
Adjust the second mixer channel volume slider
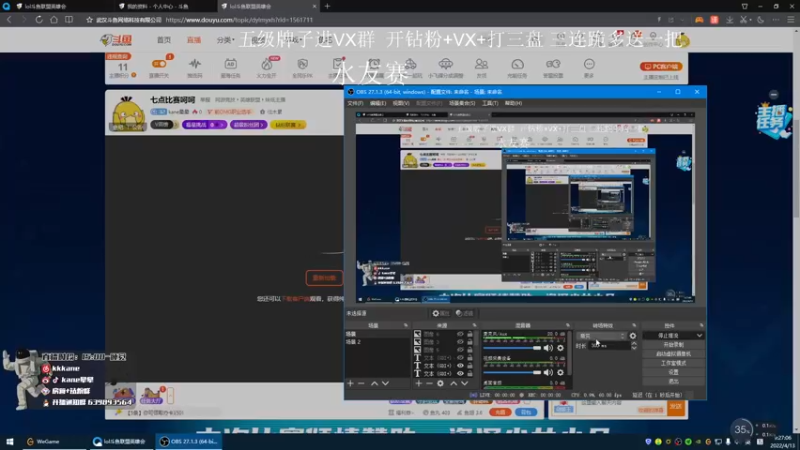coord(512,372)
